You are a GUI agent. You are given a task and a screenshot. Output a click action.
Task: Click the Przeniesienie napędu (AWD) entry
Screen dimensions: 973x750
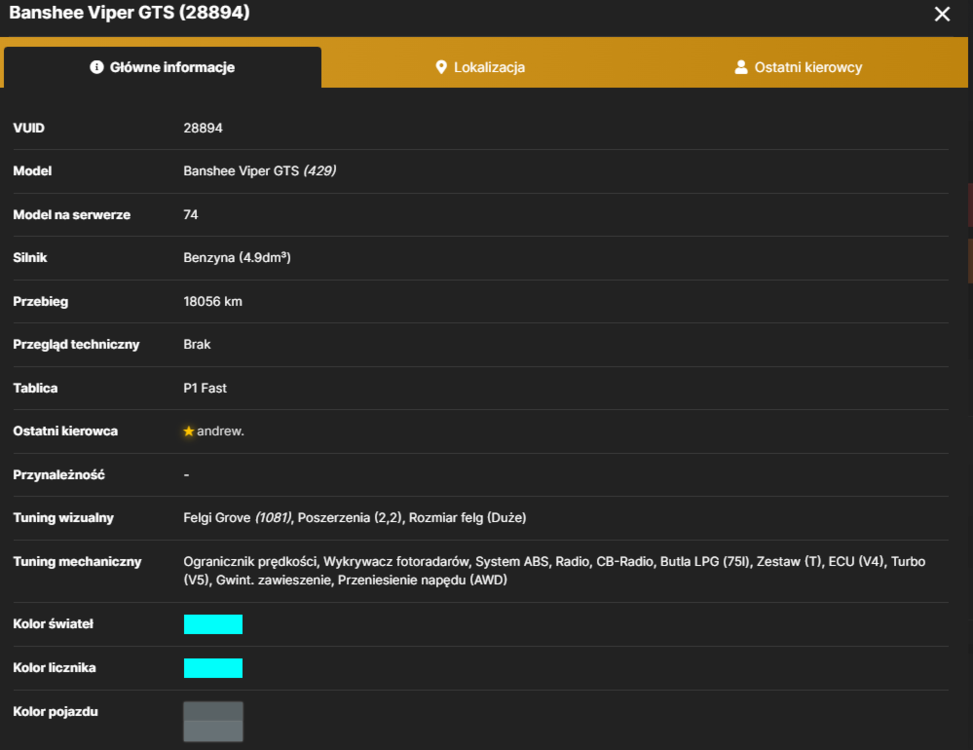[423, 580]
